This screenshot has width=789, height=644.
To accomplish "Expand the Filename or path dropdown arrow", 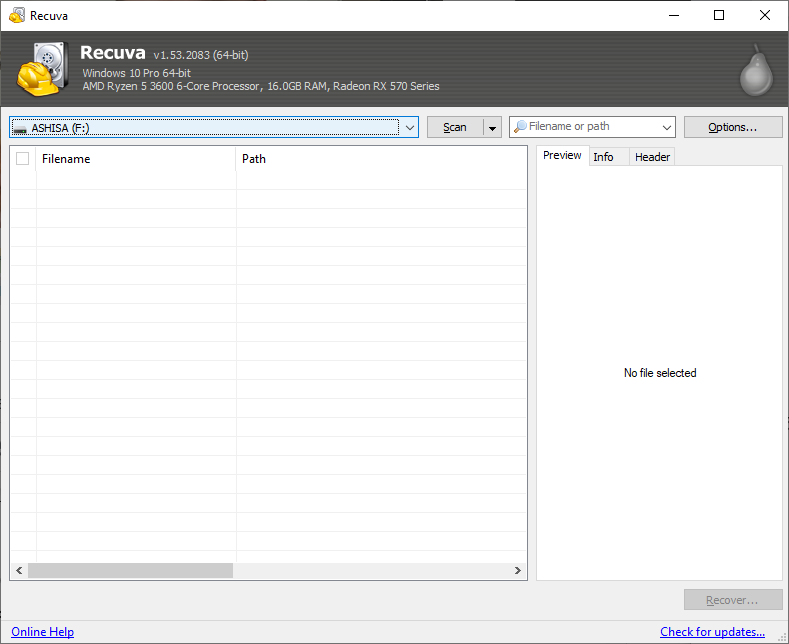I will point(667,127).
